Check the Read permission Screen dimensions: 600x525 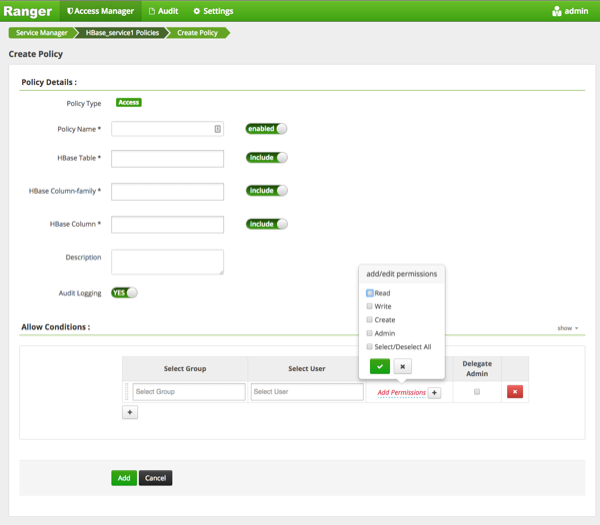(x=370, y=293)
